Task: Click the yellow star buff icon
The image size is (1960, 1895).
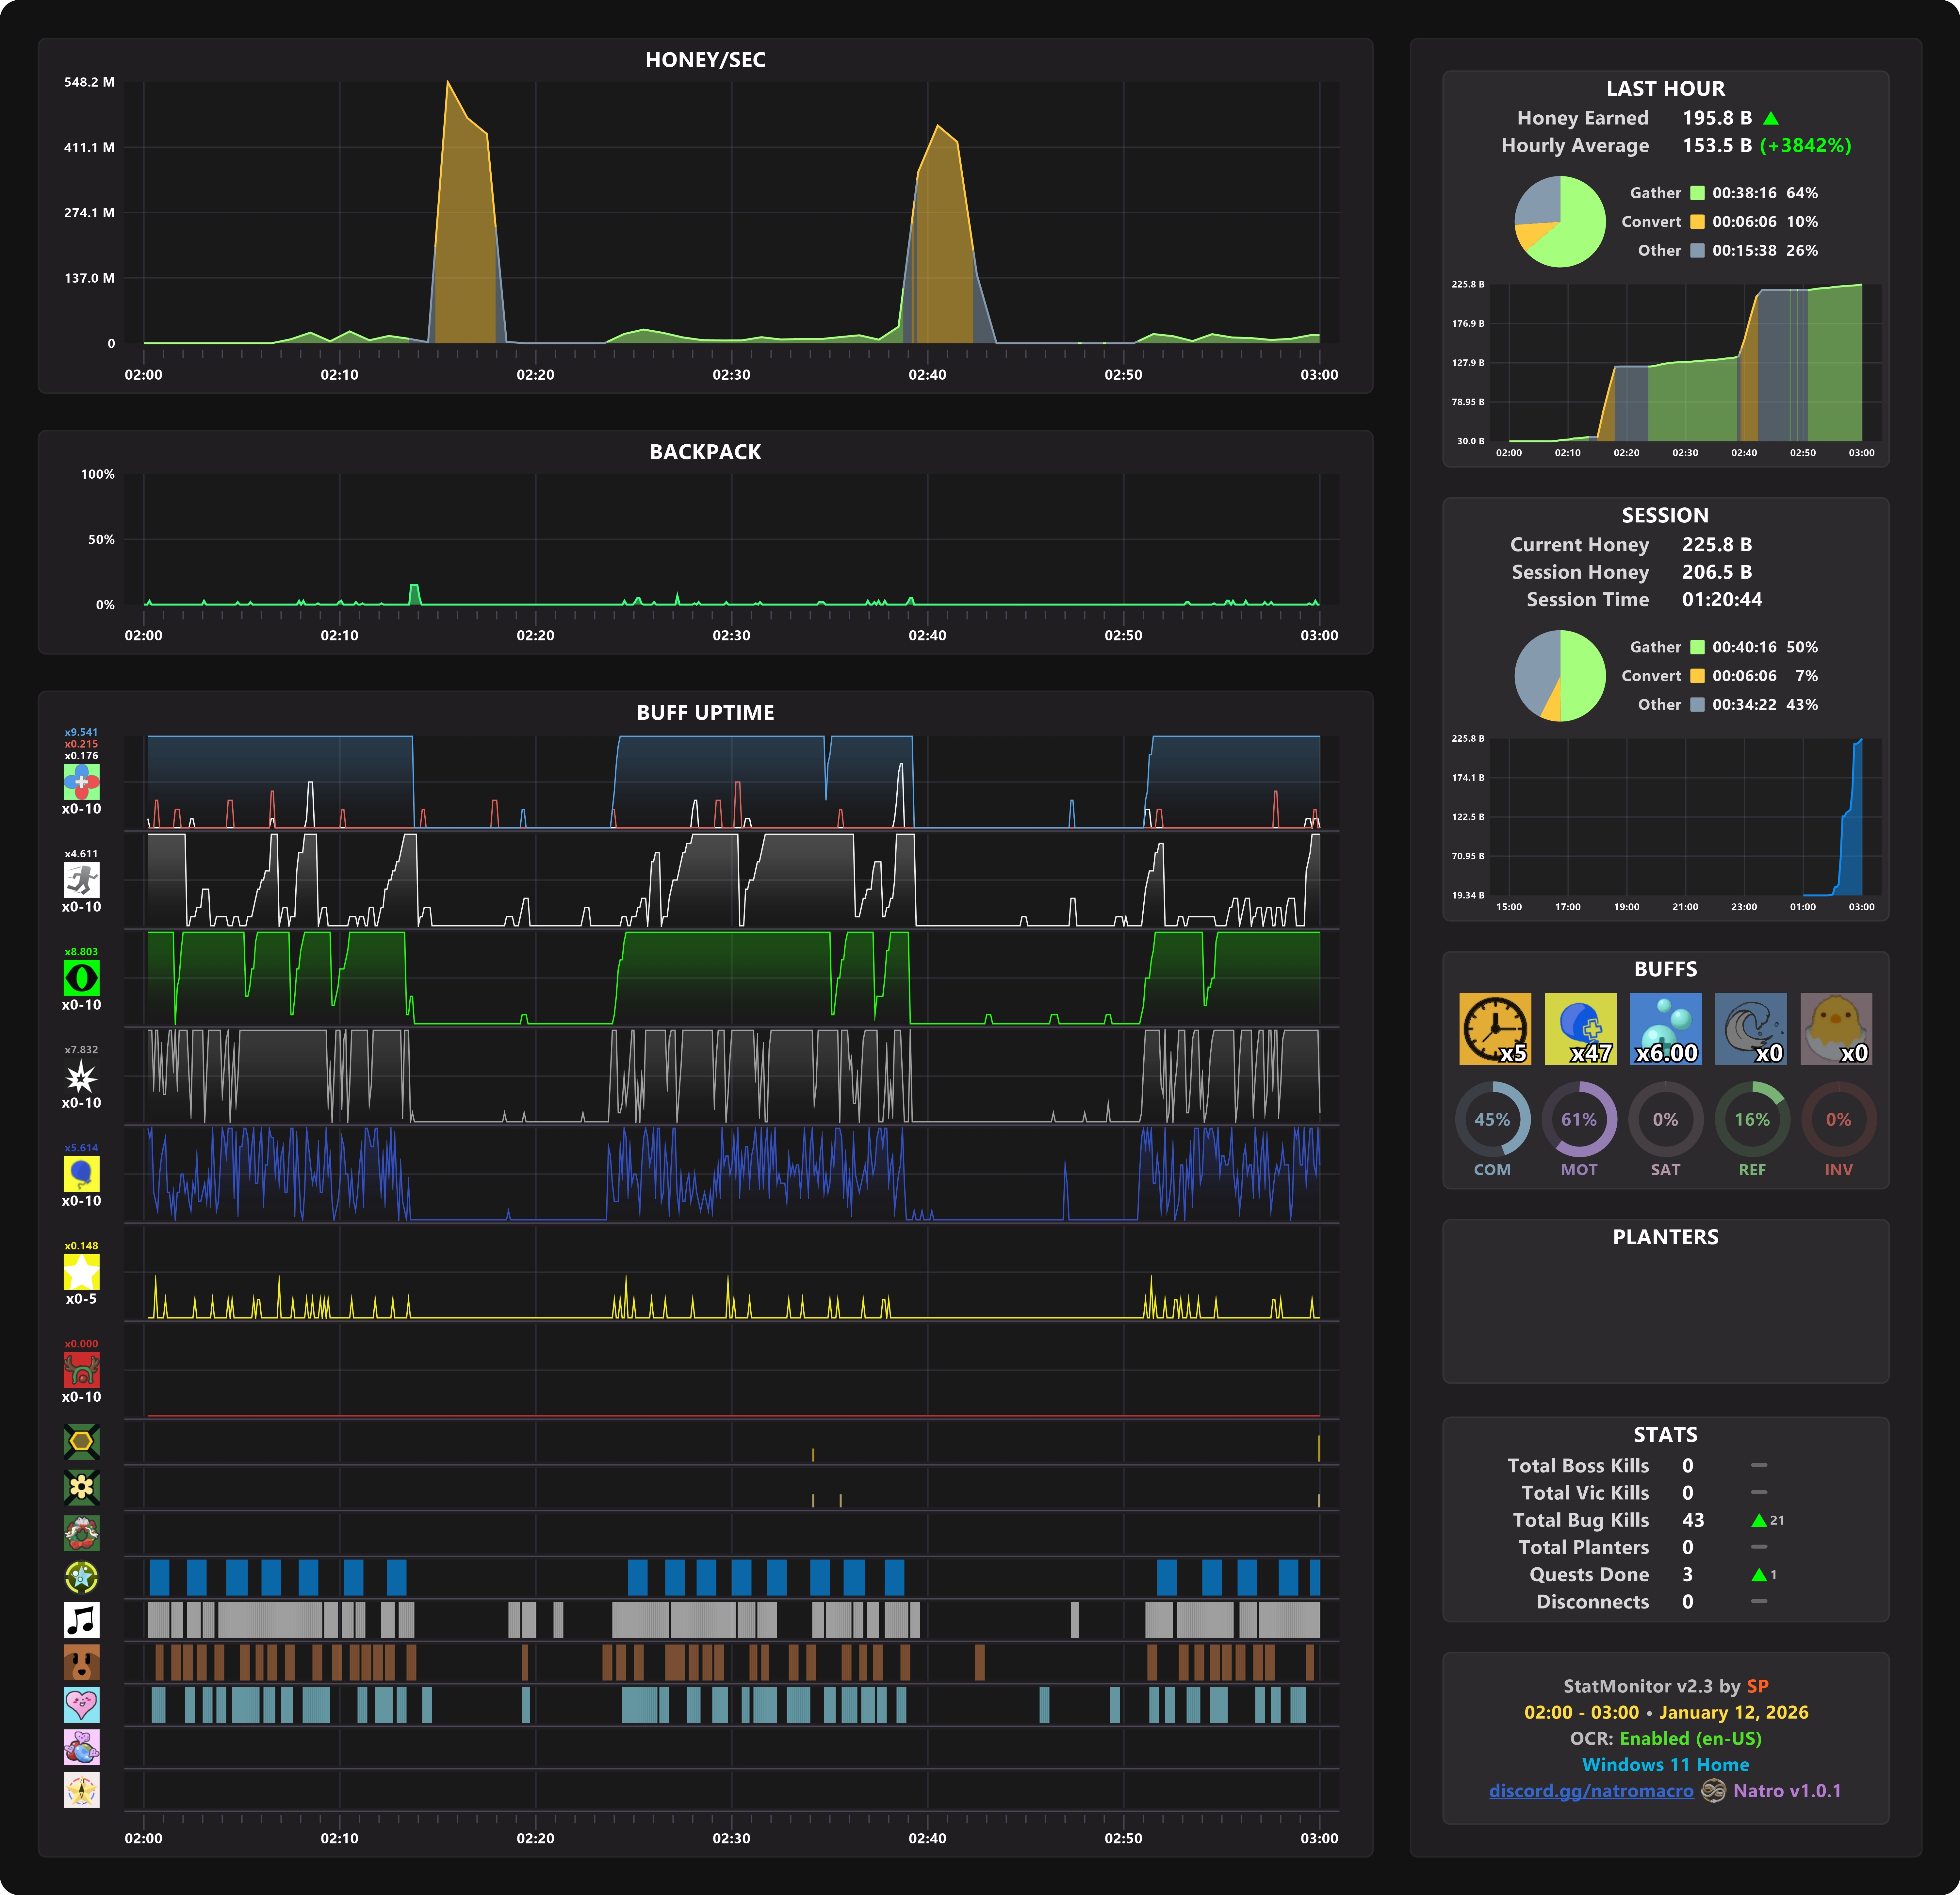Action: pos(81,1272)
